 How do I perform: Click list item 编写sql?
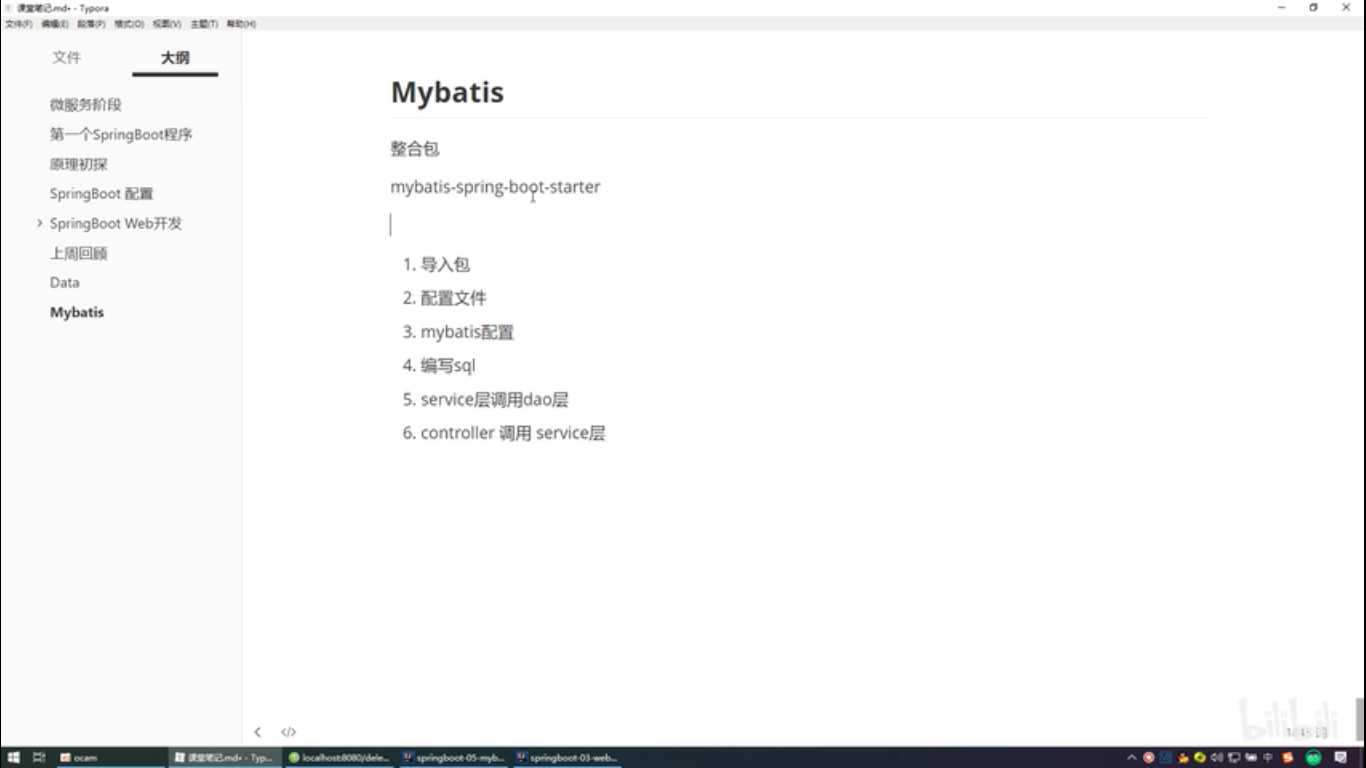448,366
